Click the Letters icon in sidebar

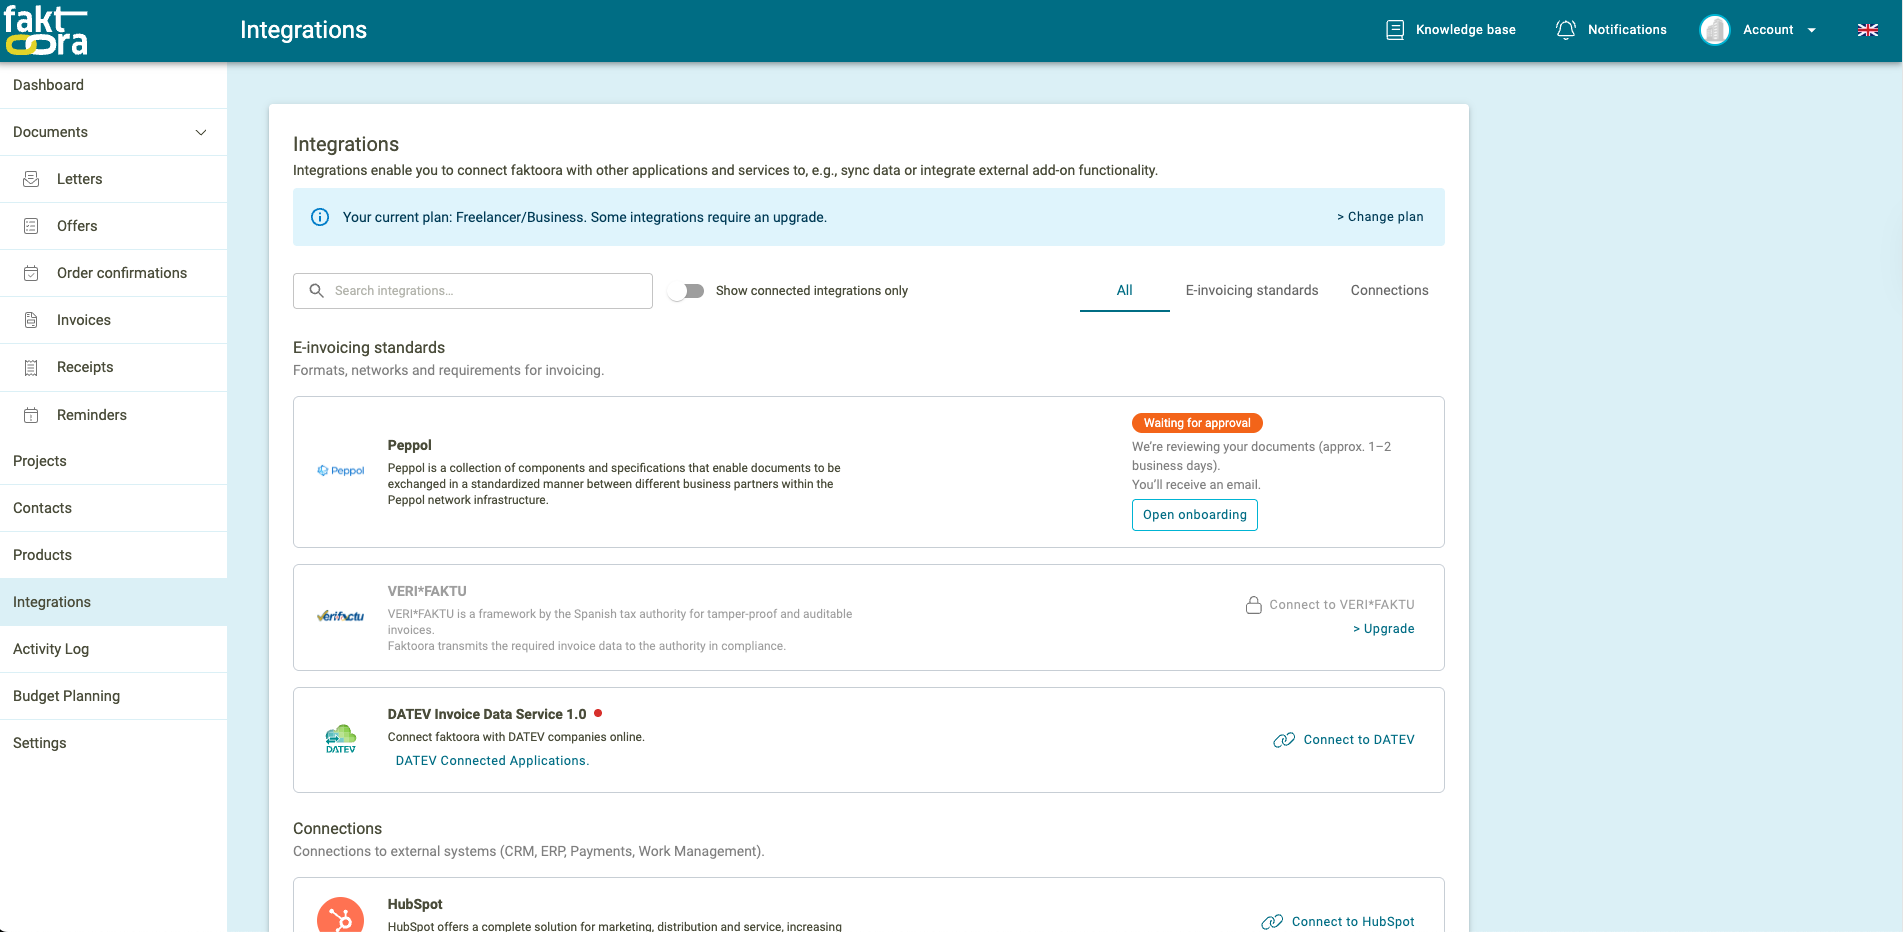31,179
